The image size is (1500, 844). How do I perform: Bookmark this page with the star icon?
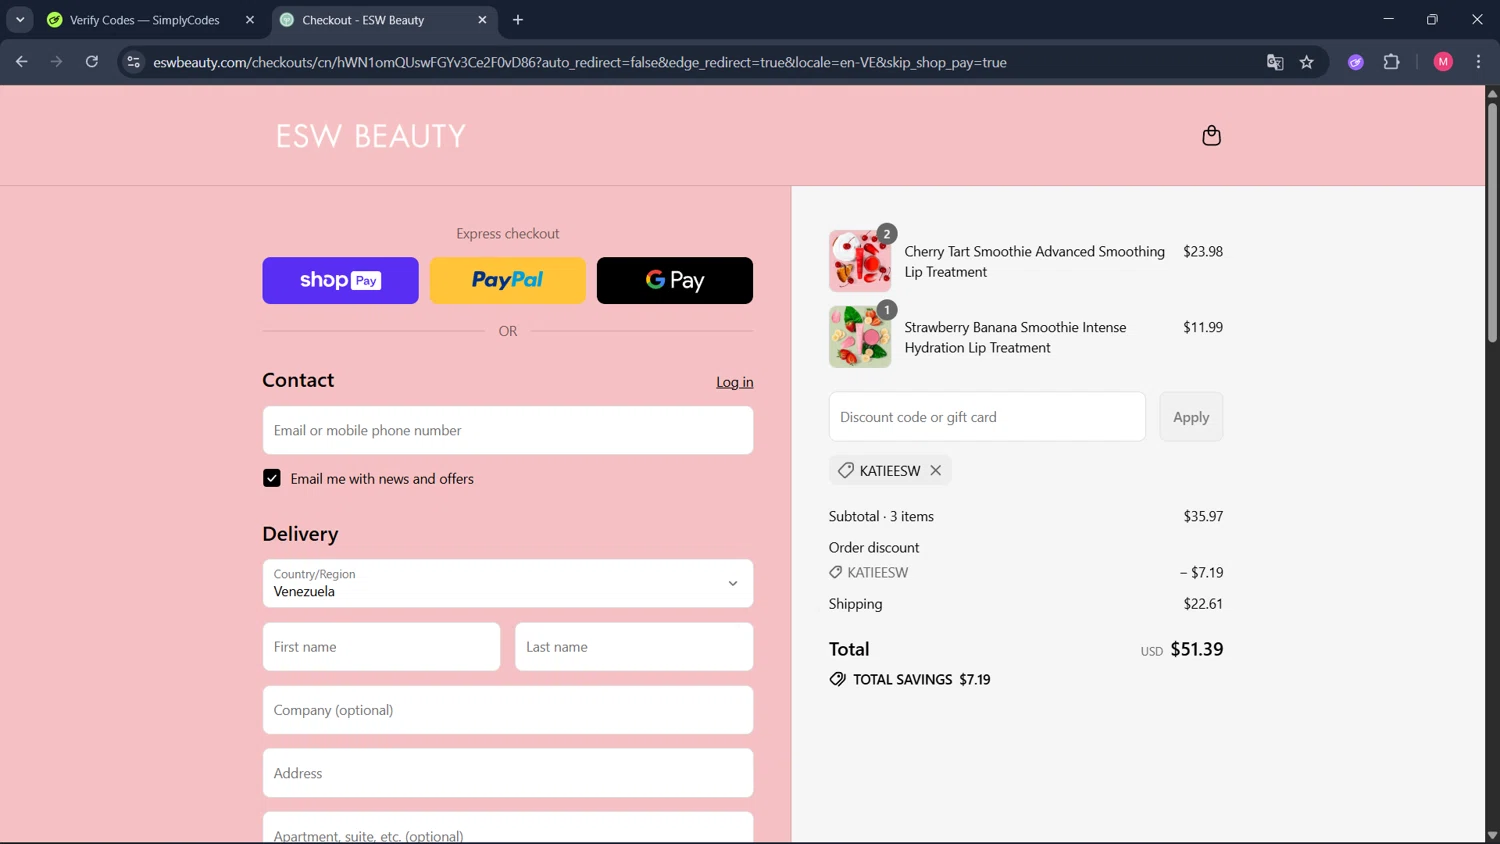[1306, 62]
